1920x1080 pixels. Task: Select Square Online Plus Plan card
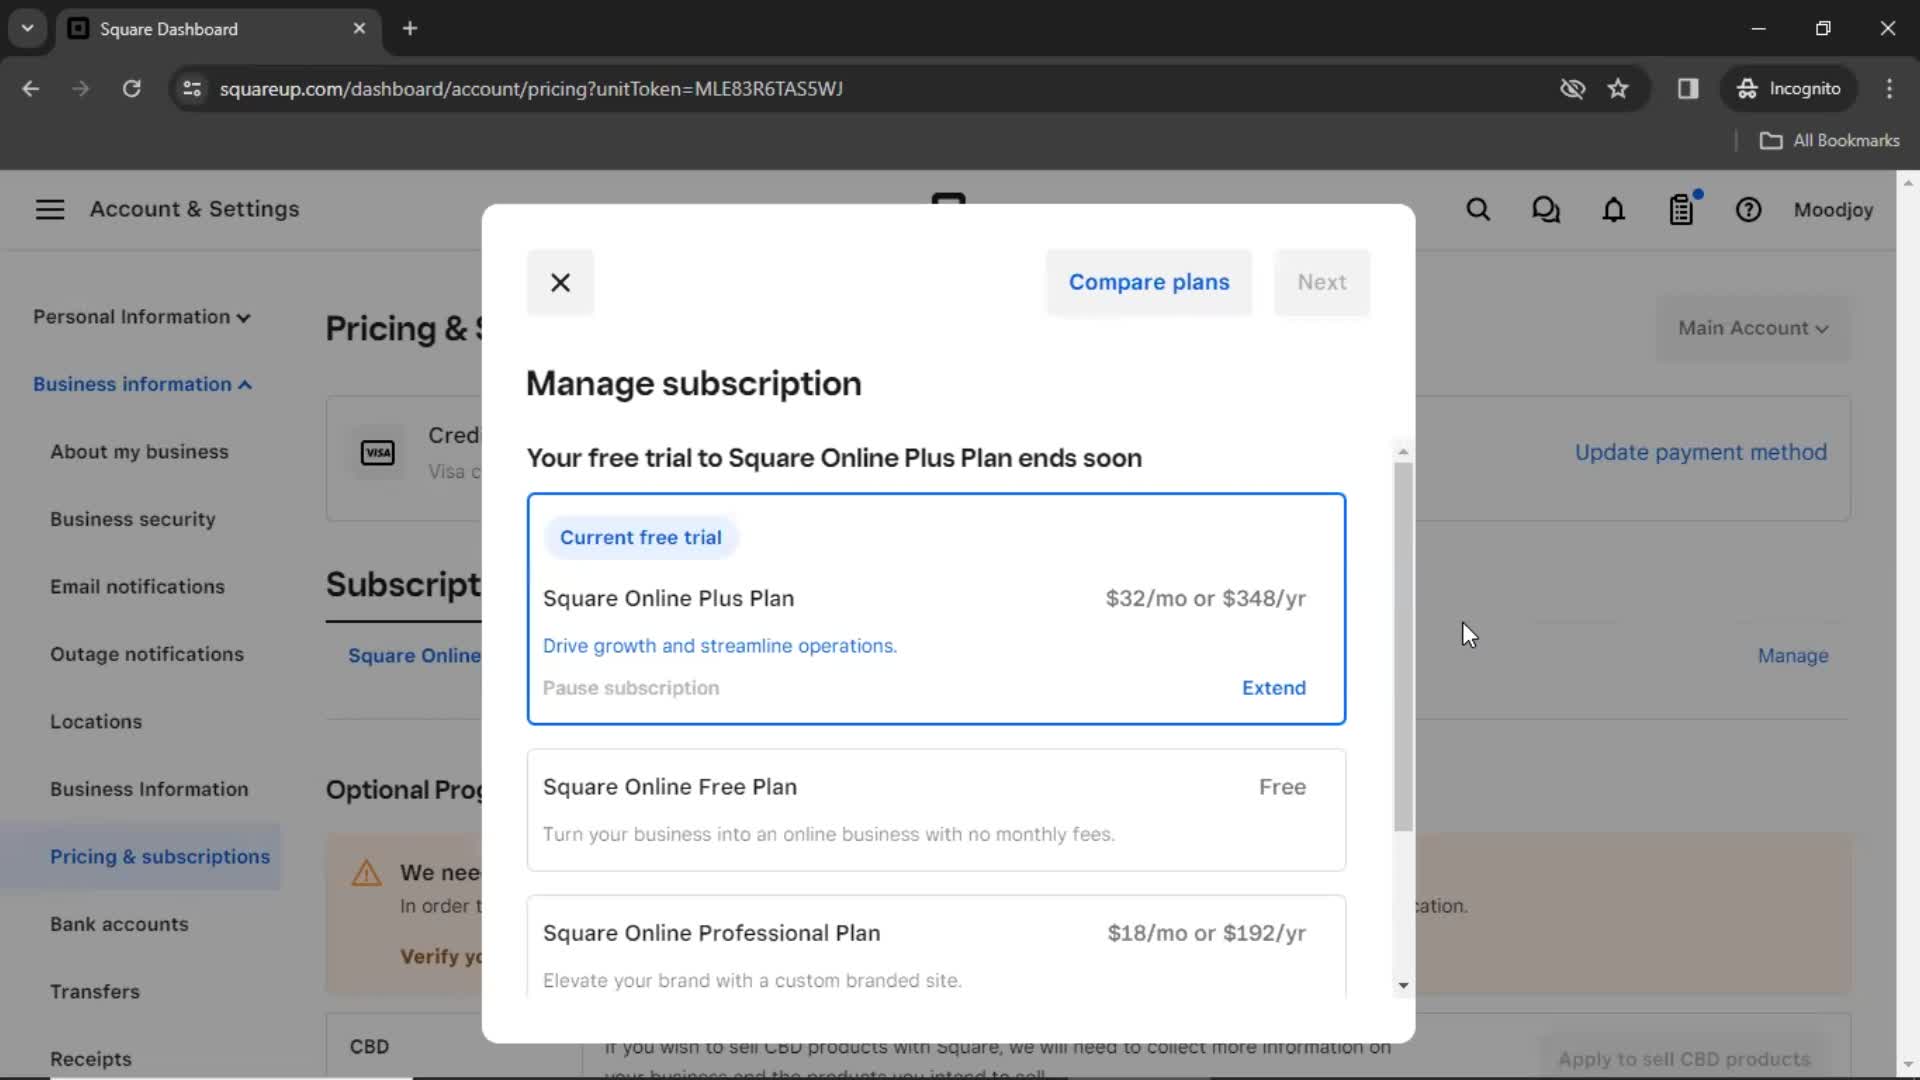coord(936,608)
